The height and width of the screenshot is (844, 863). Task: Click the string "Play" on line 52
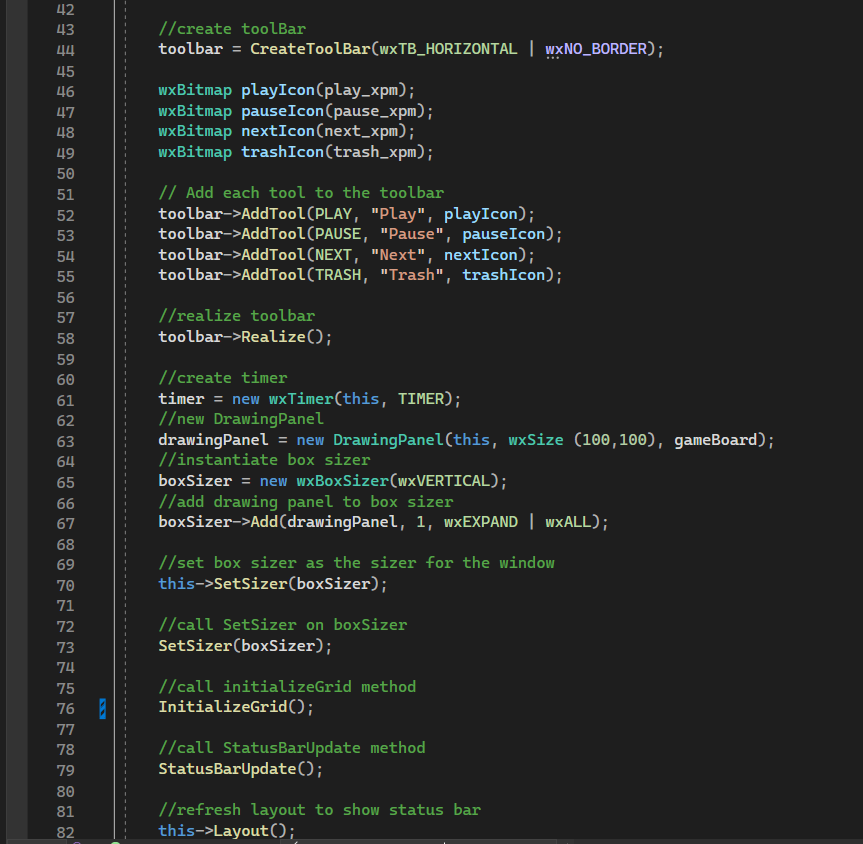click(x=397, y=213)
